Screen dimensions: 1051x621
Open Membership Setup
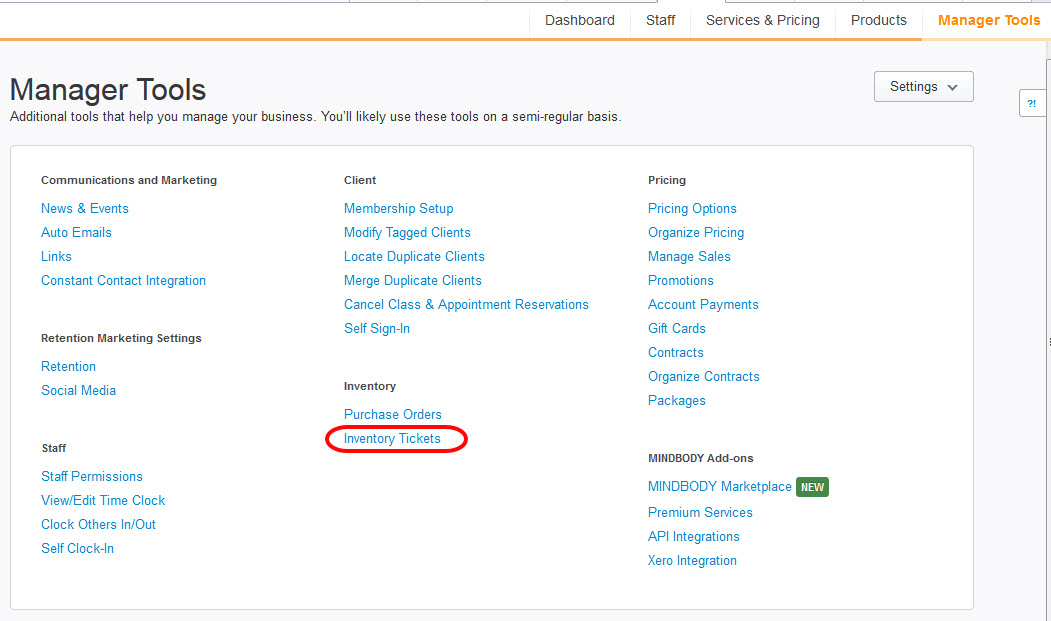[398, 209]
